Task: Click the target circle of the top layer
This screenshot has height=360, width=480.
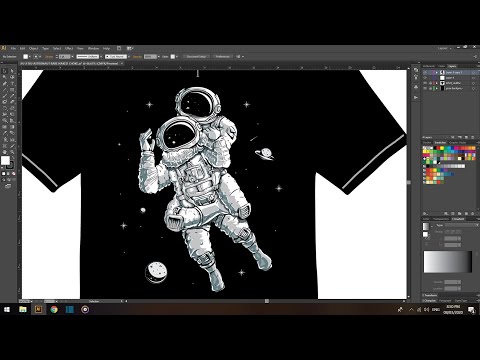Action: pos(473,72)
